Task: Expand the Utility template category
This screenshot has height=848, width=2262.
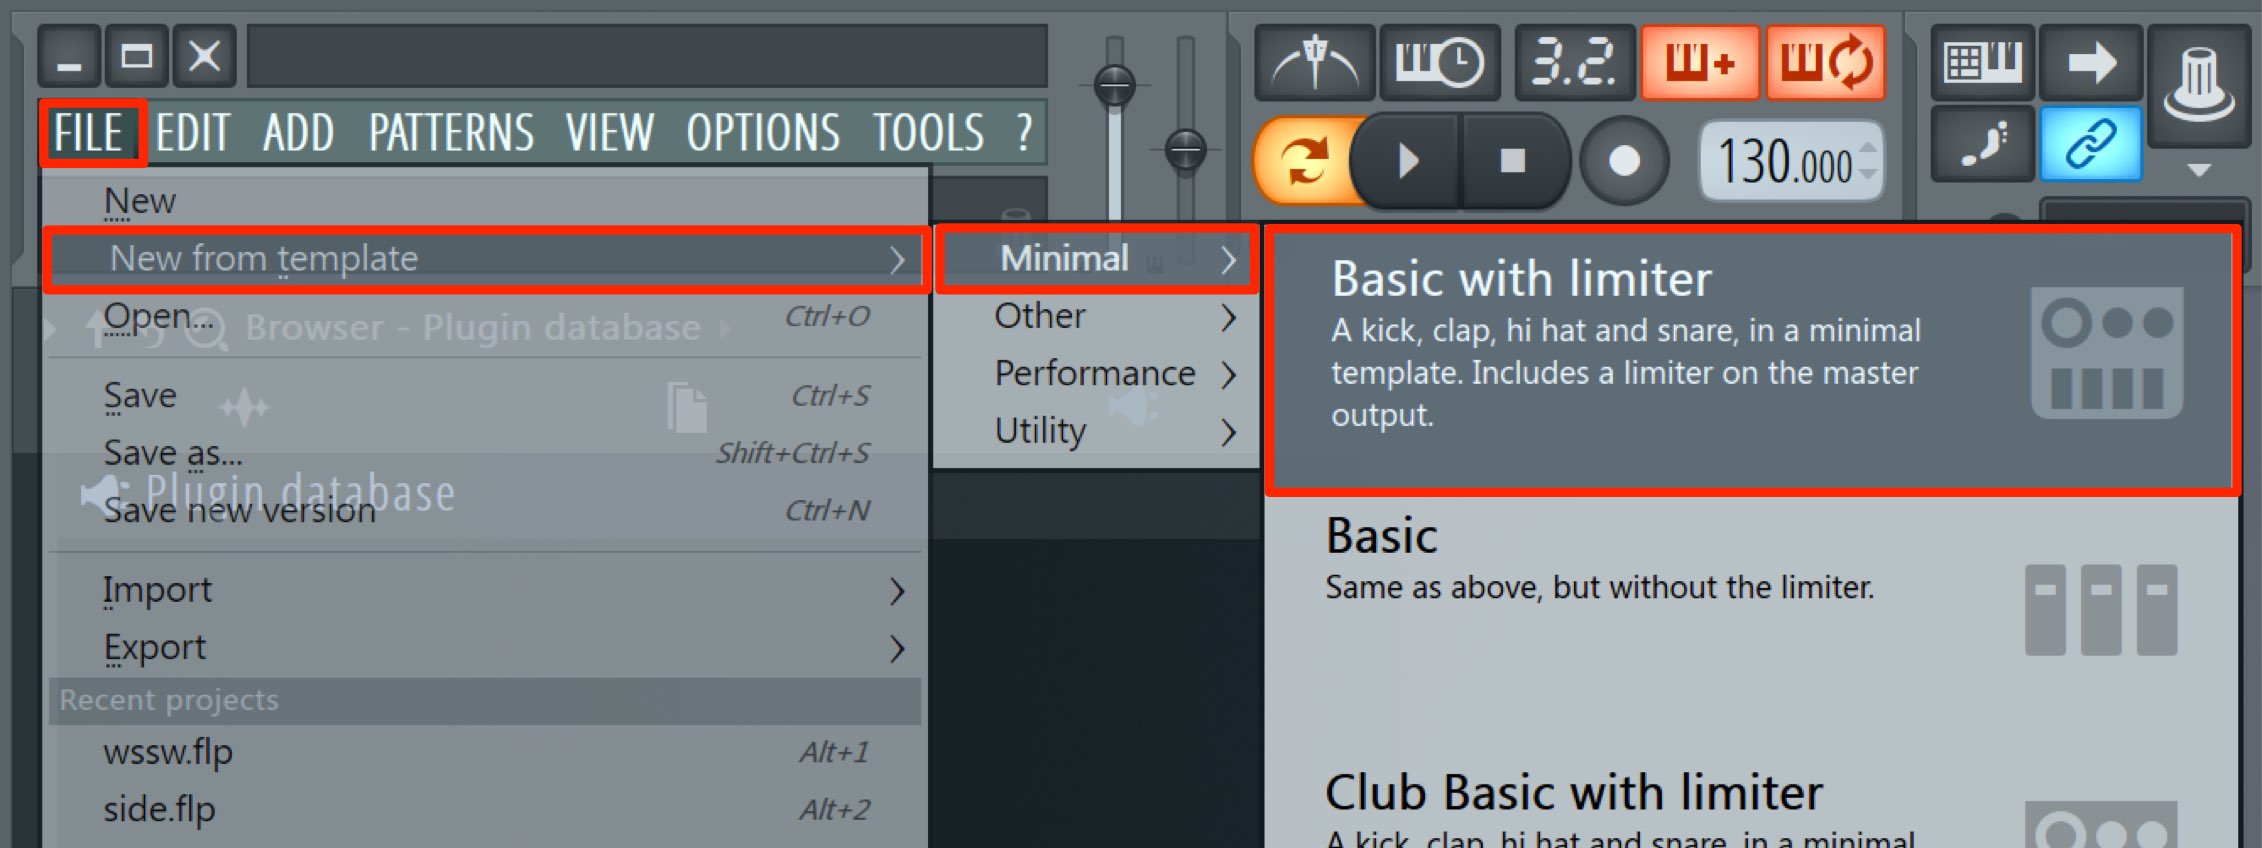Action: coord(1097,431)
